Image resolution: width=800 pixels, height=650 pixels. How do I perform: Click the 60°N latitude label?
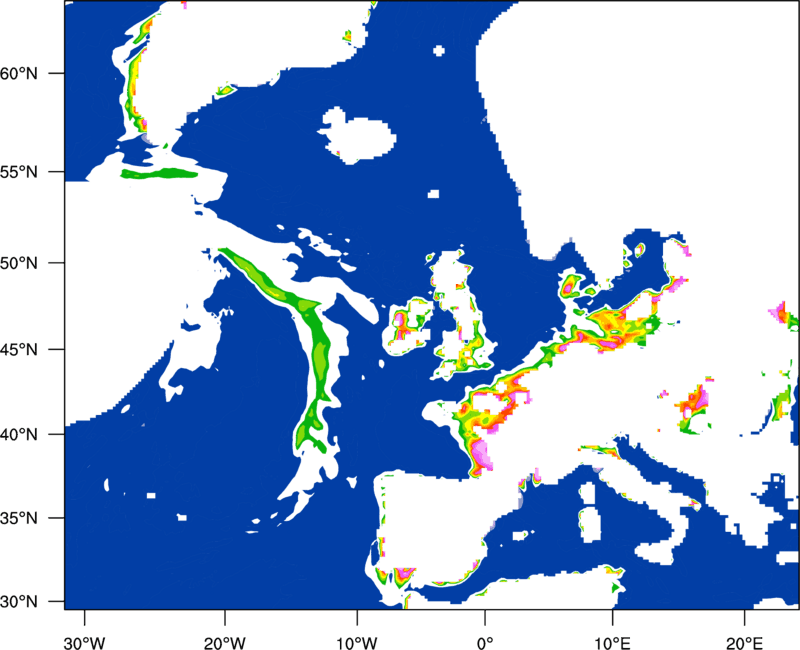tap(19, 73)
